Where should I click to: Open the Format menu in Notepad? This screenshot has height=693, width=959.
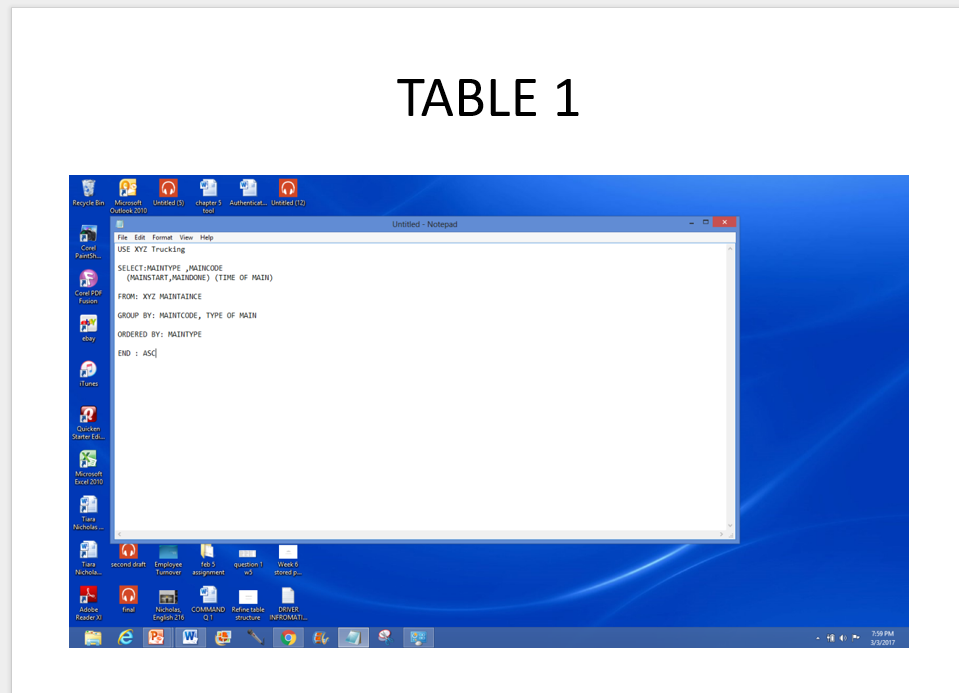[x=162, y=237]
